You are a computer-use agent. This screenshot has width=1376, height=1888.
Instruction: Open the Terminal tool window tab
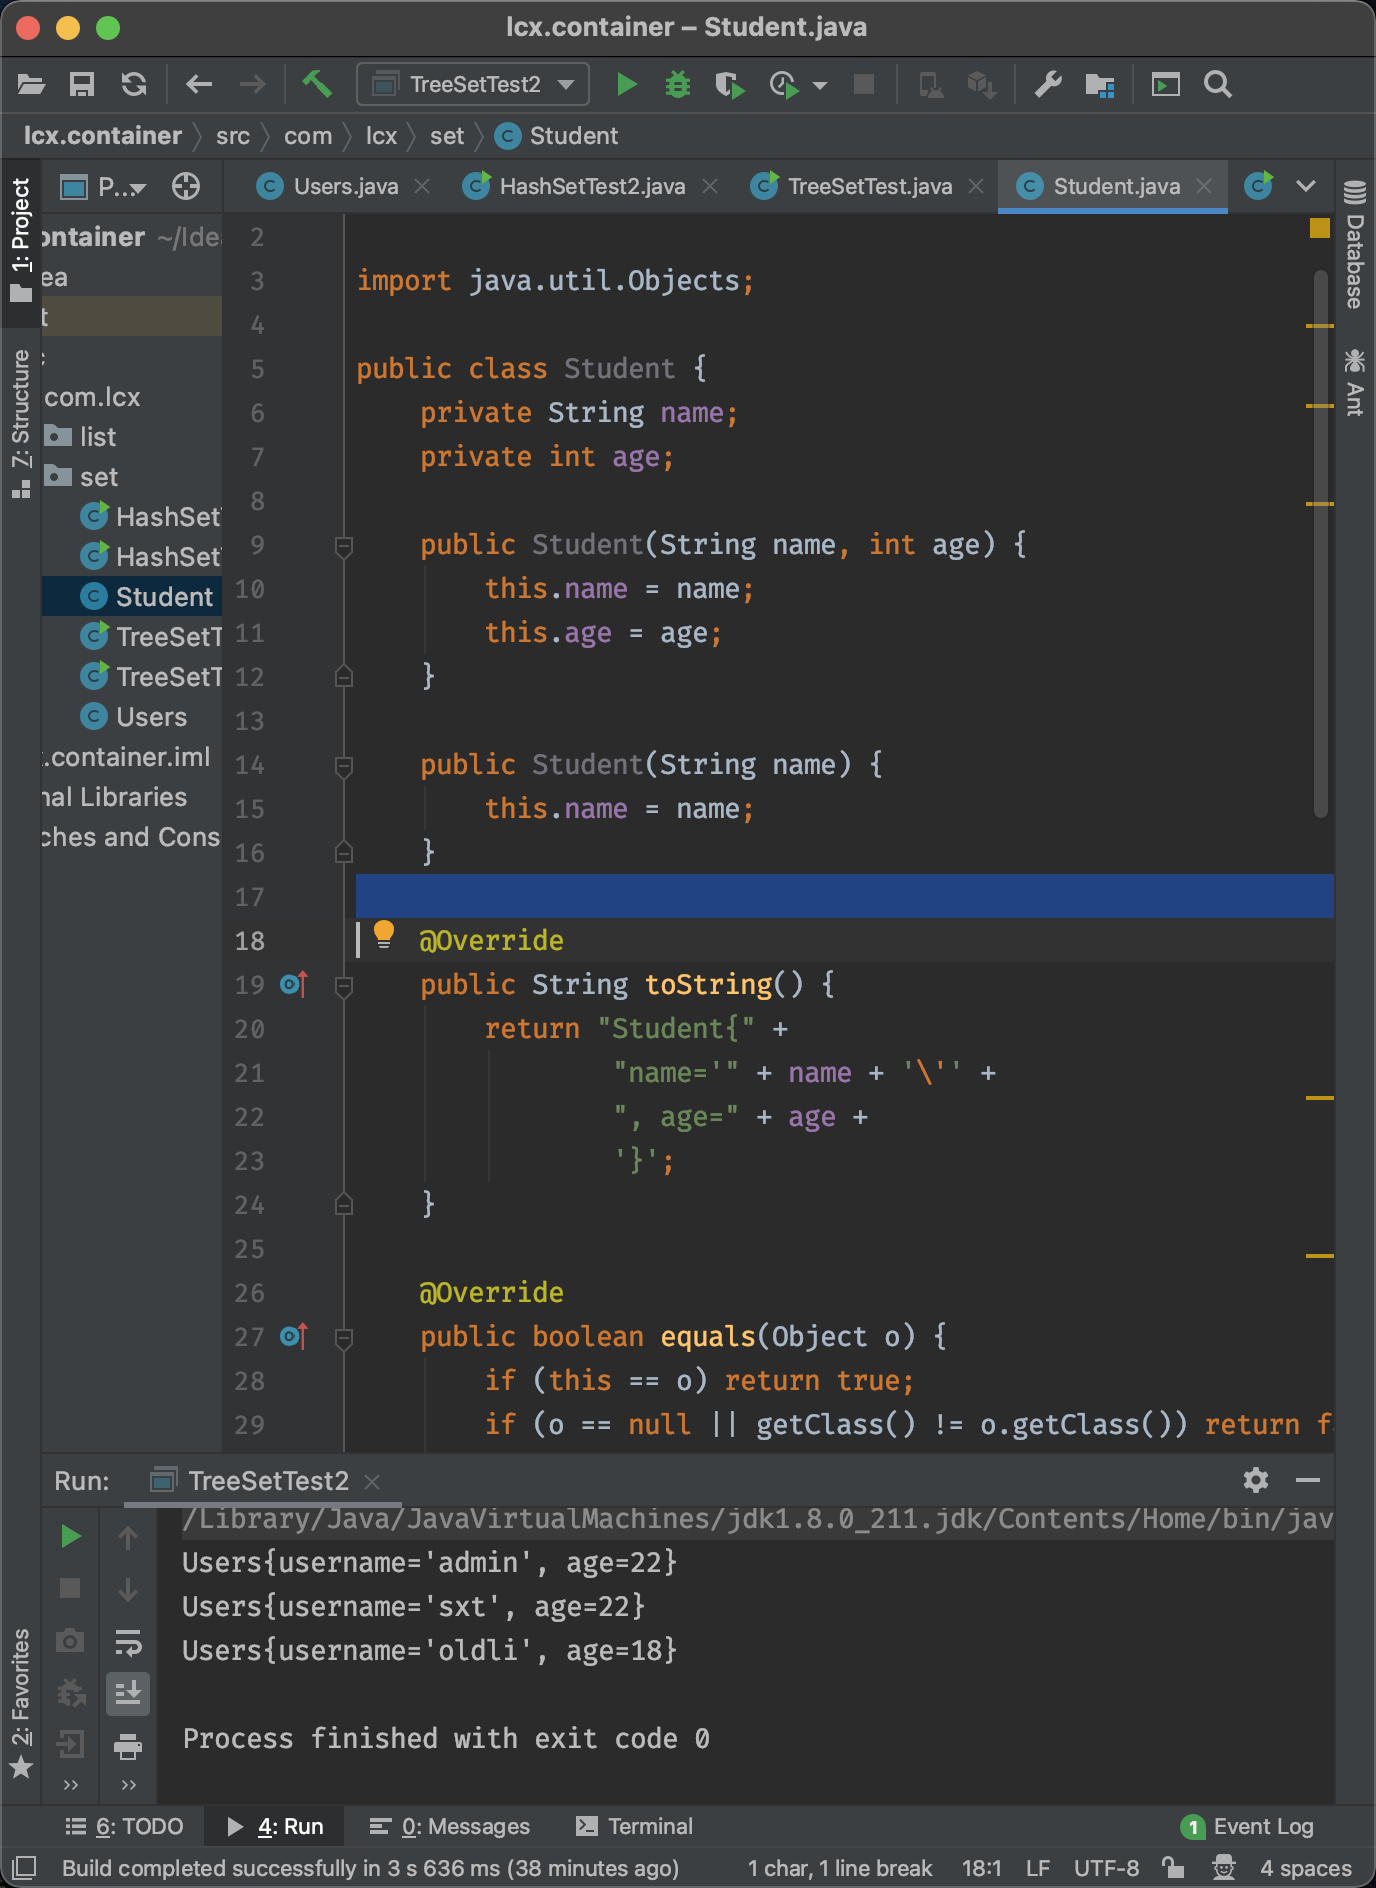tap(635, 1826)
